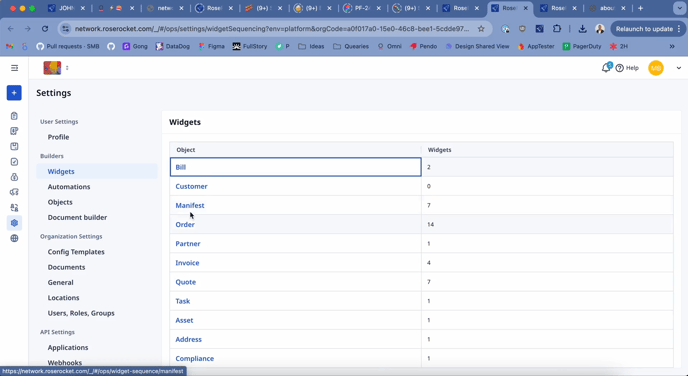Screen dimensions: 688x376
Task: Open the Order object link
Action: 185,224
